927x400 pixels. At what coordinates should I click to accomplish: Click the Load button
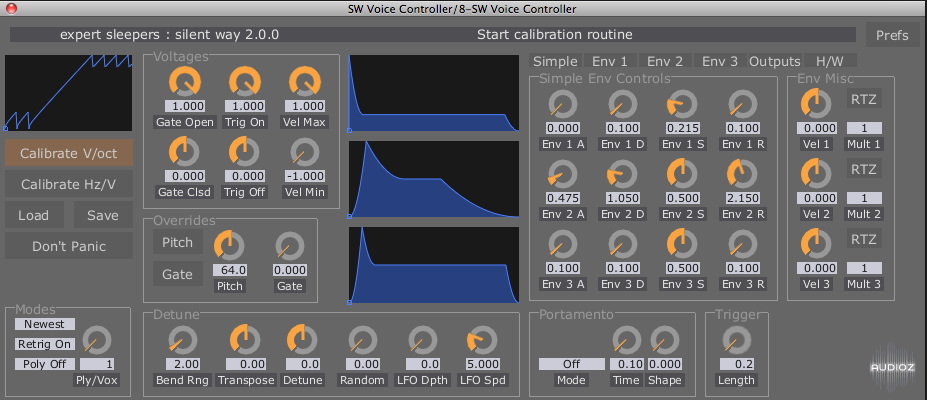point(33,215)
